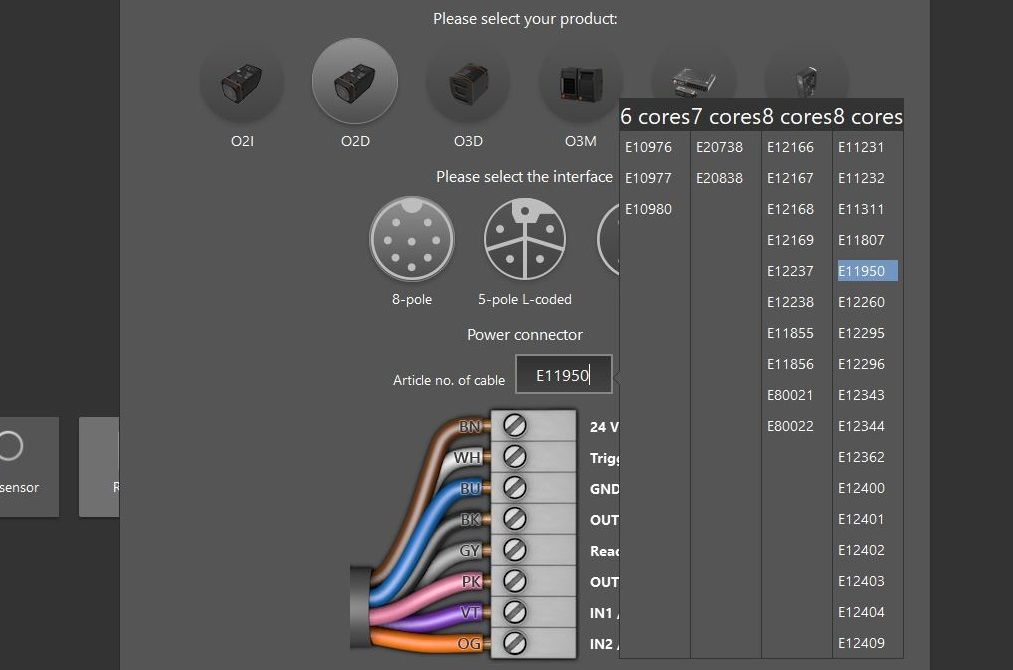1013x670 pixels.
Task: Pick the O3M product icon
Action: tap(580, 82)
